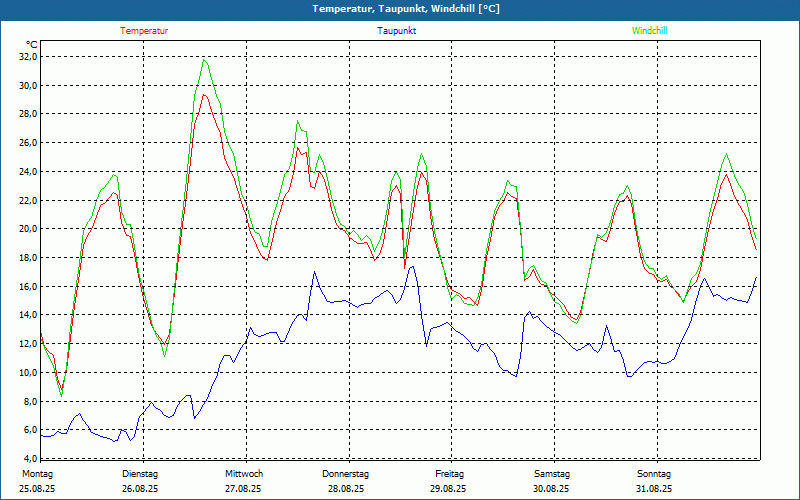
Task: Click the Dienstag day label
Action: 140,474
